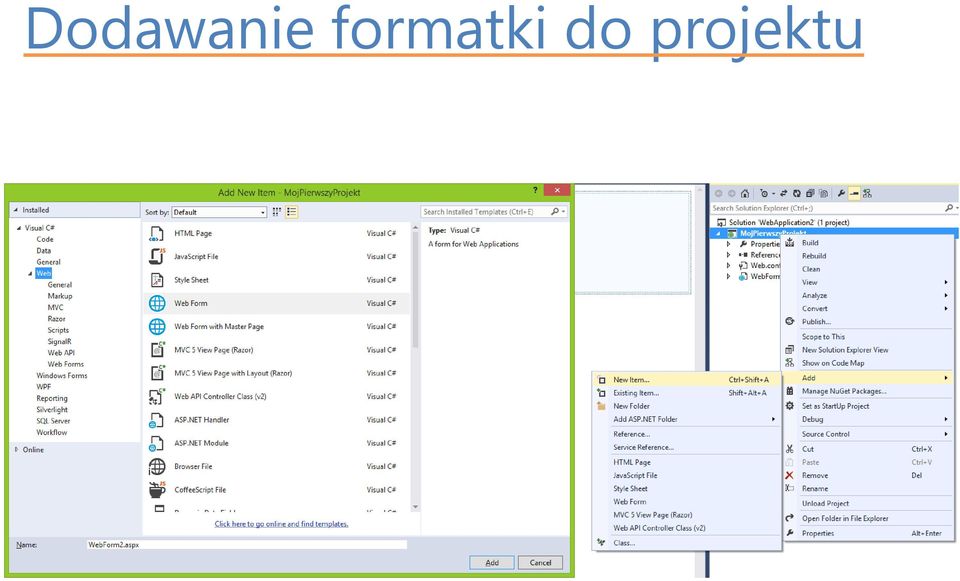This screenshot has height=581, width=960.
Task: Click the template list scrollbar down arrow
Action: 415,507
